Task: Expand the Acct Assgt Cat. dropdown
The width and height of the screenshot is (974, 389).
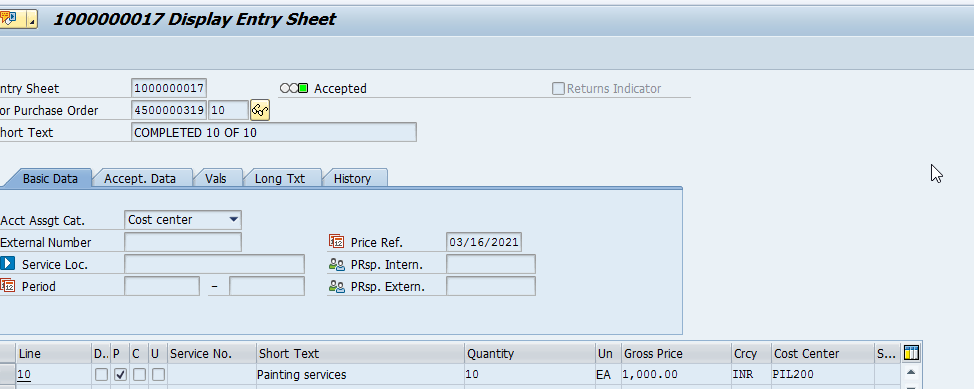Action: click(x=234, y=219)
